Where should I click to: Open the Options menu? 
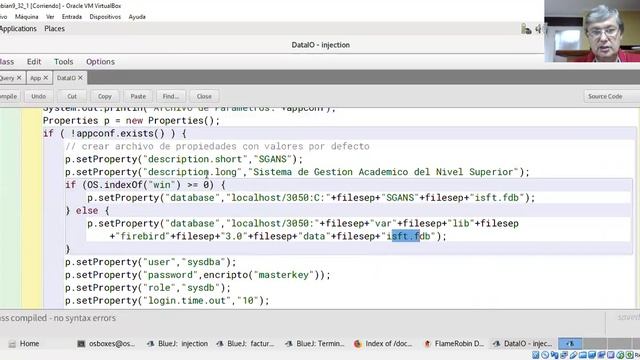point(100,62)
